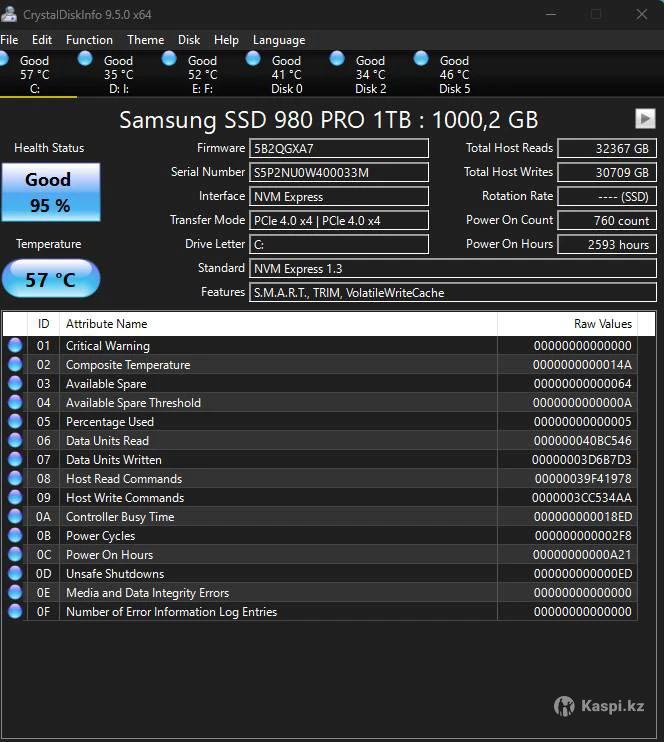Screen dimensions: 664x742
Task: Click status orb beside Percentage Used
Action: click(15, 421)
